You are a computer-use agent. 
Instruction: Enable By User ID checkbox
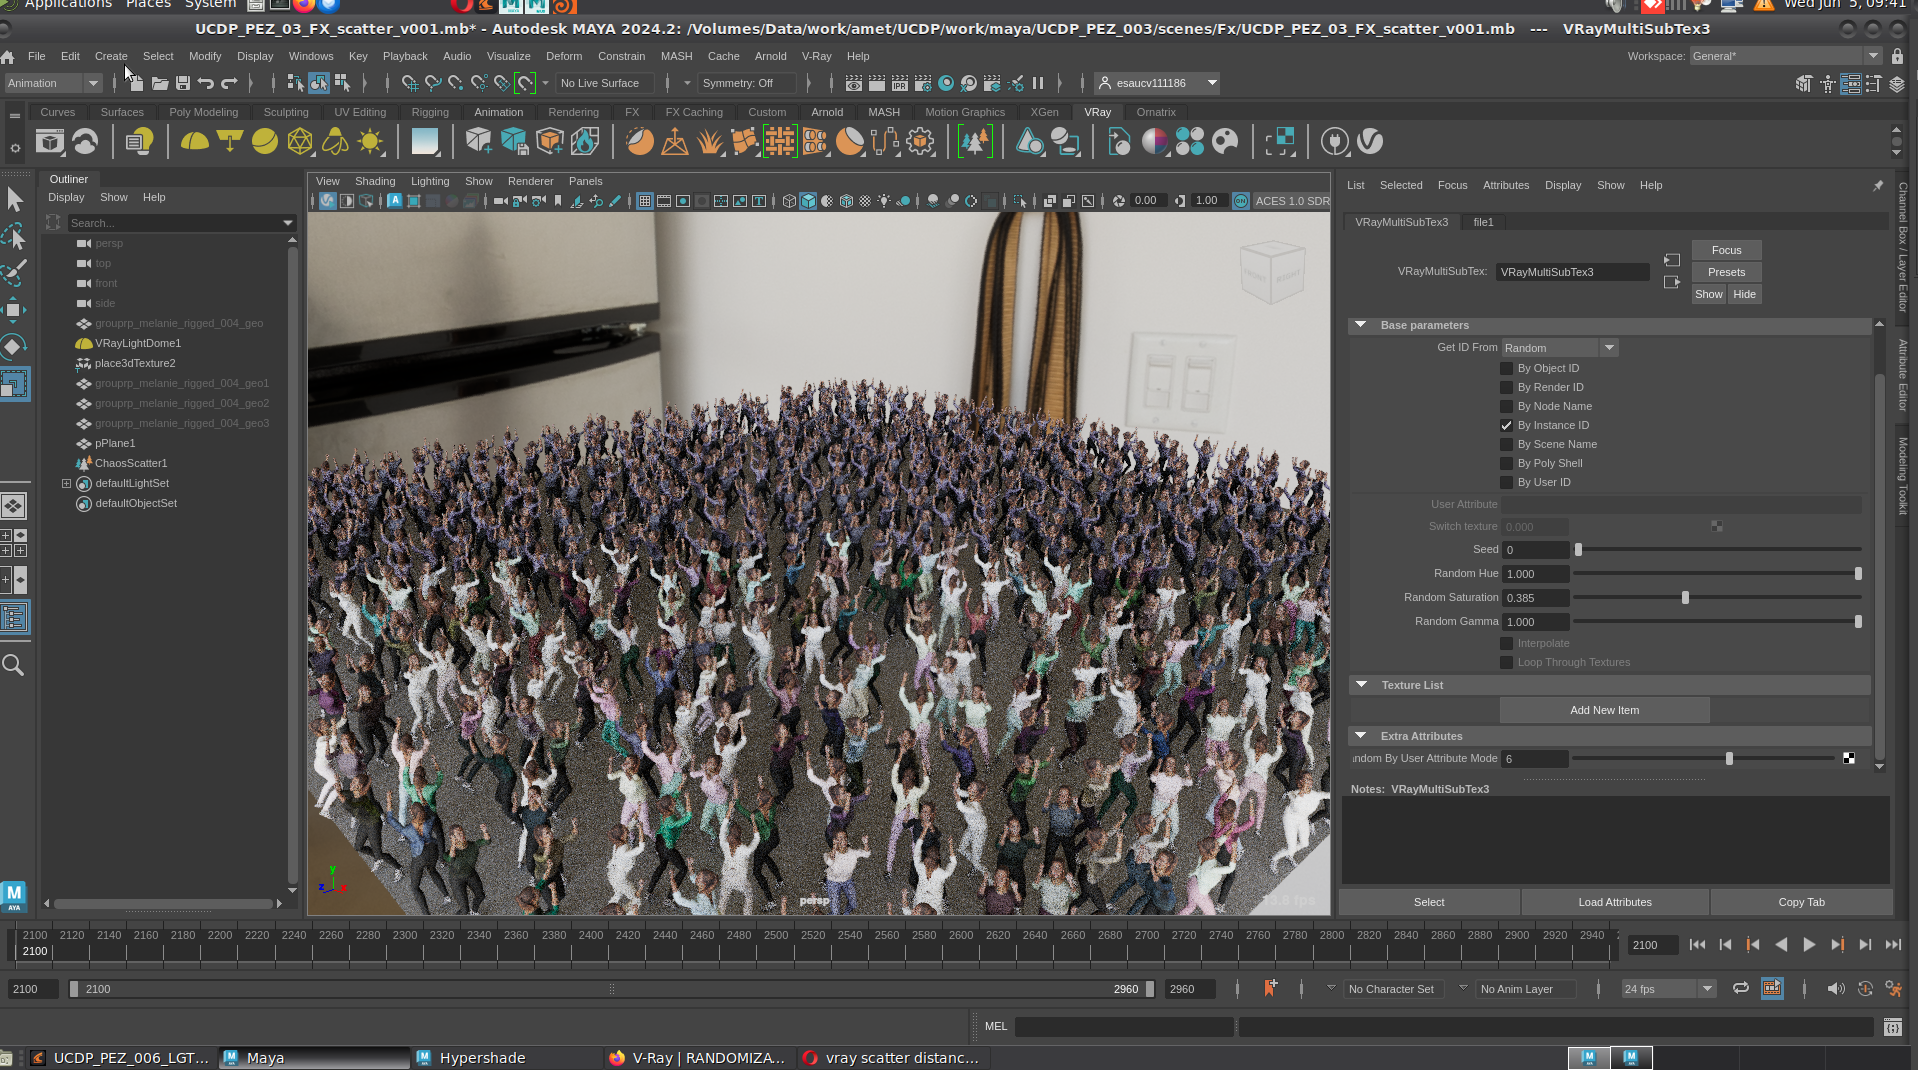click(1506, 482)
